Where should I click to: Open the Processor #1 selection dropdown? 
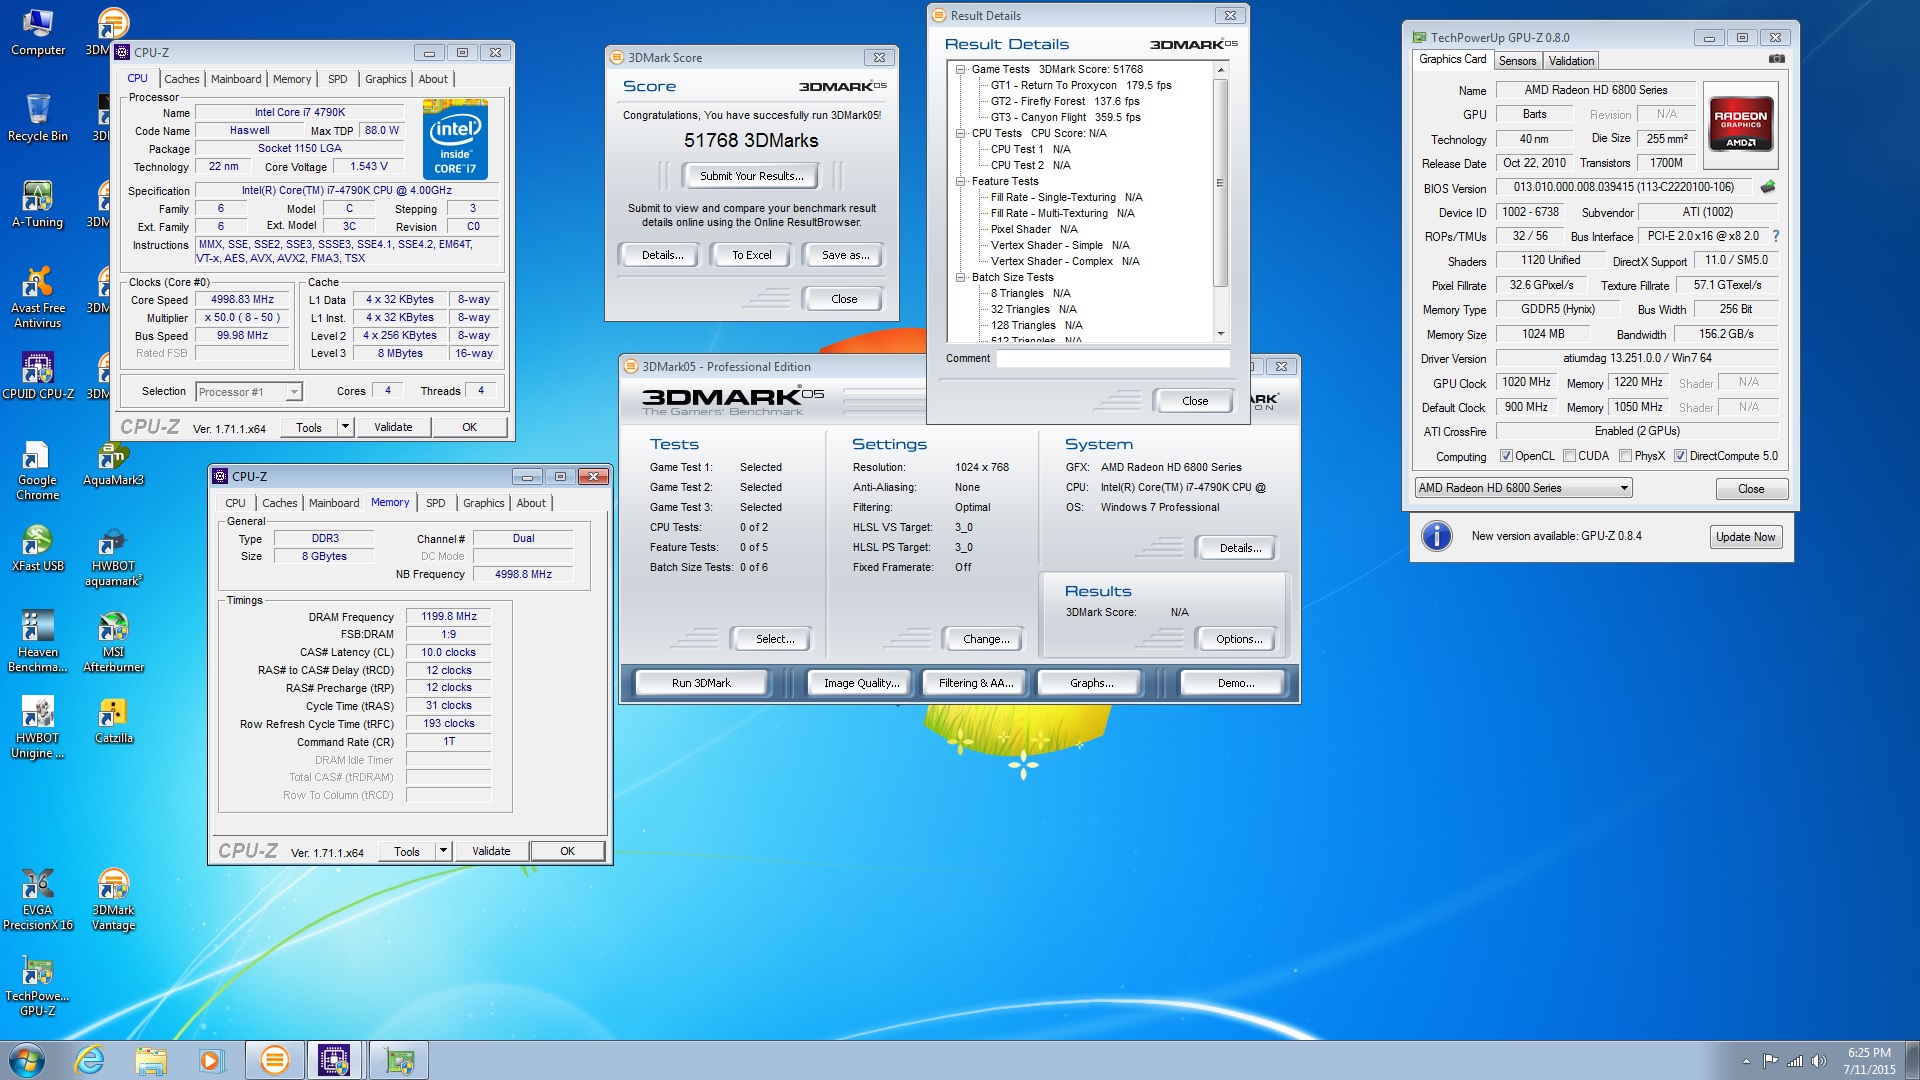[x=249, y=392]
